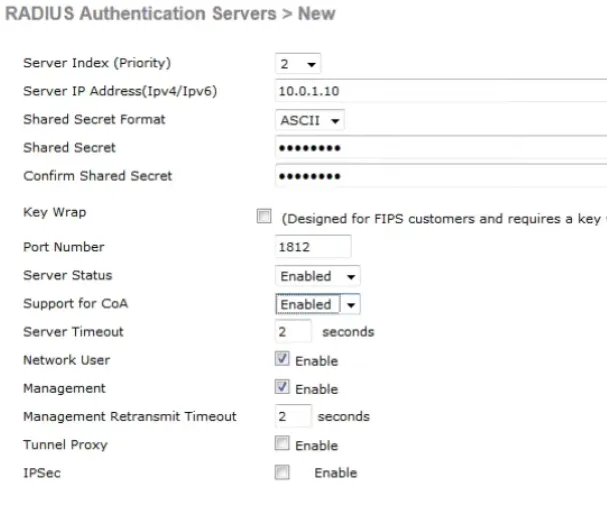This screenshot has height=505, width=607.
Task: Expand the Shared Secret Format dropdown
Action: click(x=309, y=121)
